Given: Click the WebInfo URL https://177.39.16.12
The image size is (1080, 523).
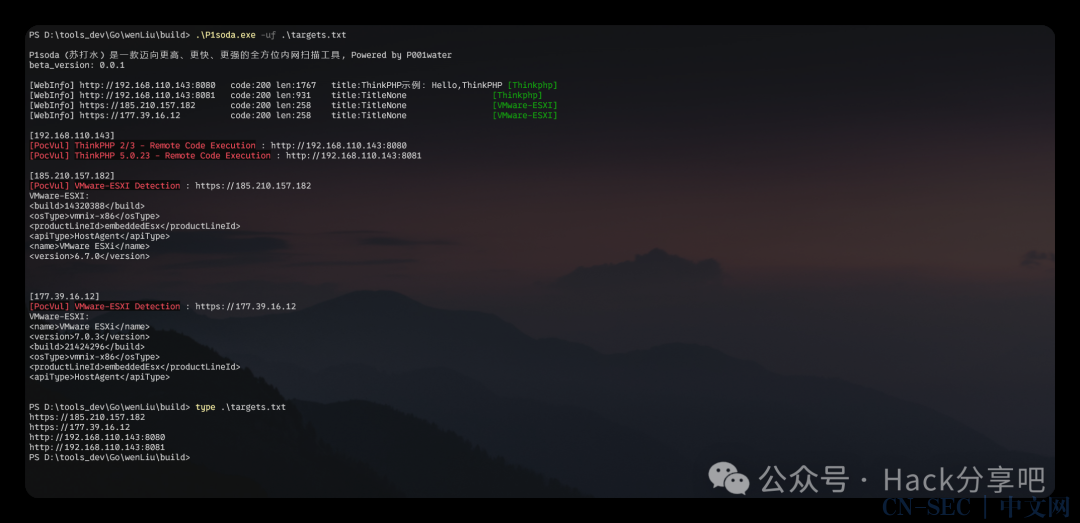Looking at the screenshot, I should pyautogui.click(x=129, y=115).
